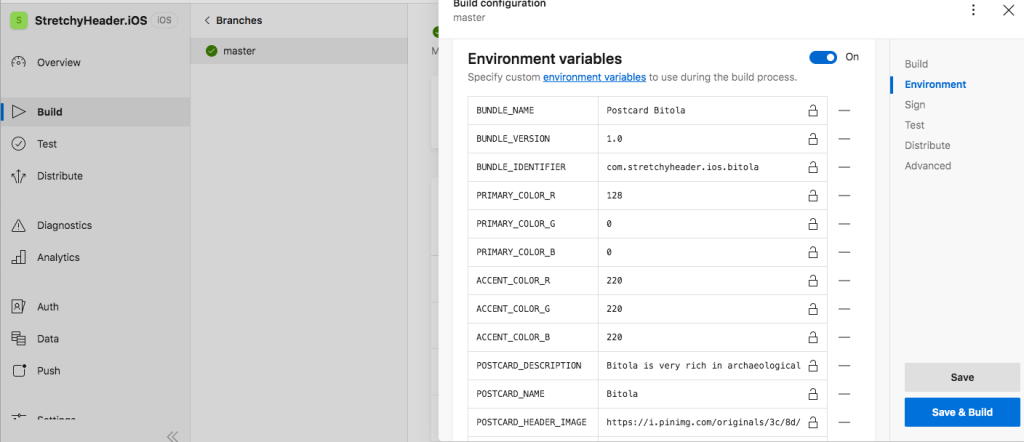Image resolution: width=1024 pixels, height=442 pixels.
Task: Open Analytics bar chart icon
Action: [x=18, y=257]
